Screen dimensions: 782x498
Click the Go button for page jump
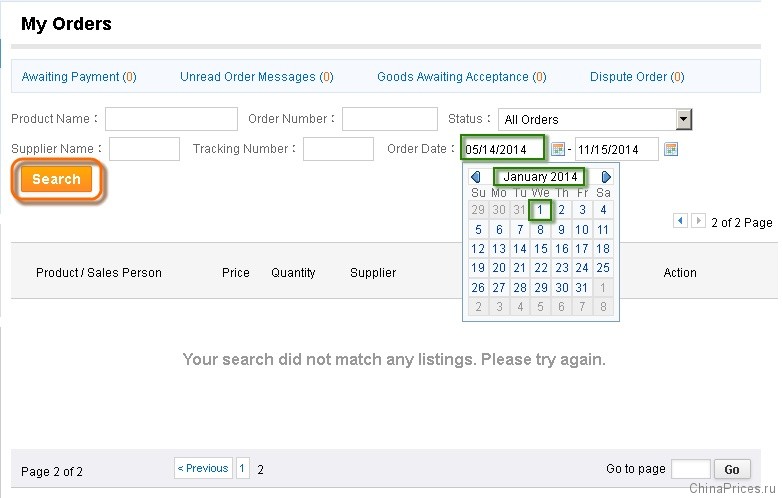(x=732, y=469)
